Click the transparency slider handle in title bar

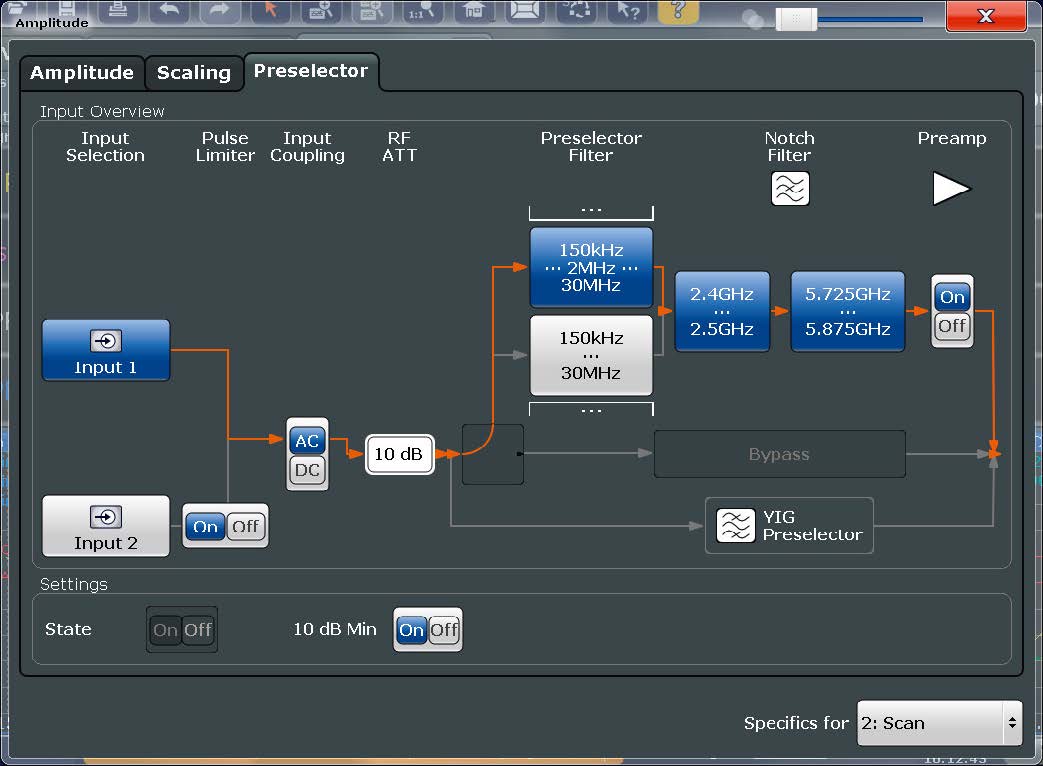(x=797, y=19)
